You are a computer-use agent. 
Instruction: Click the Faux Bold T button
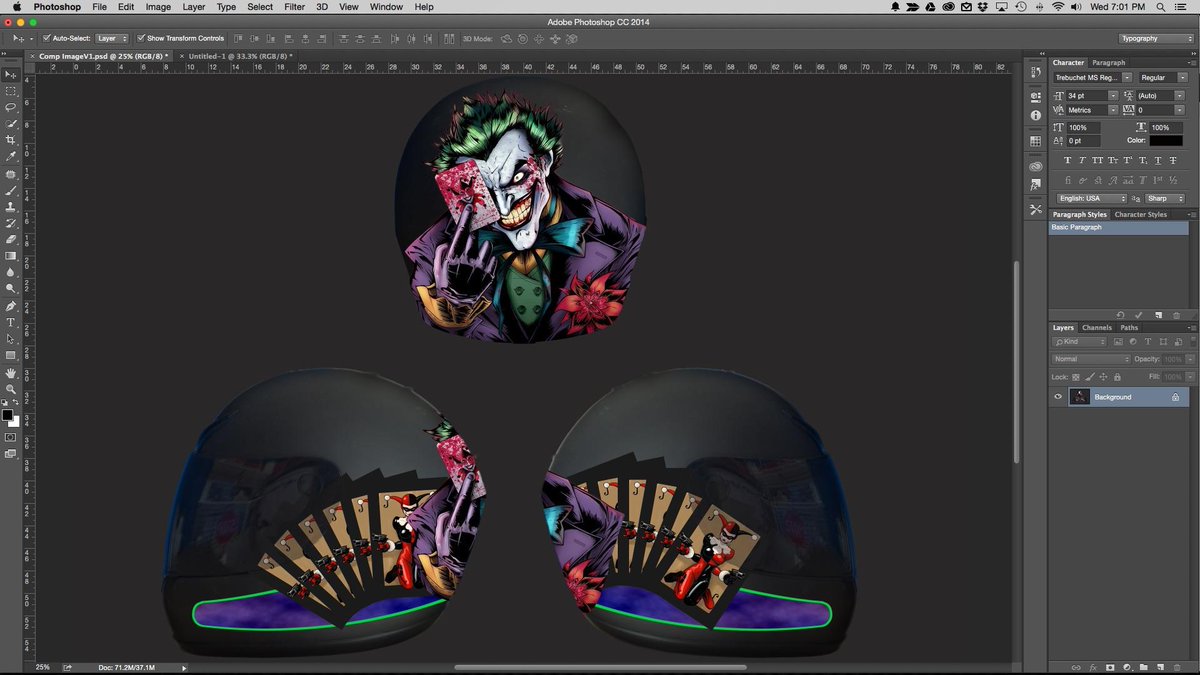(x=1068, y=160)
